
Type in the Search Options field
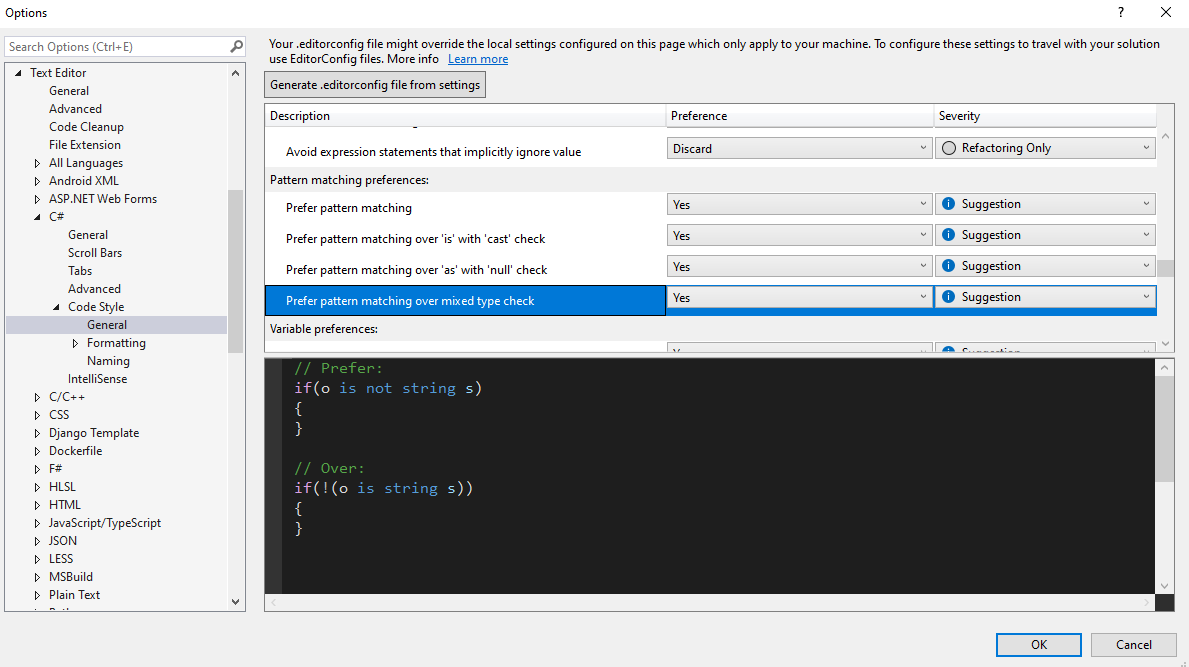coord(115,46)
